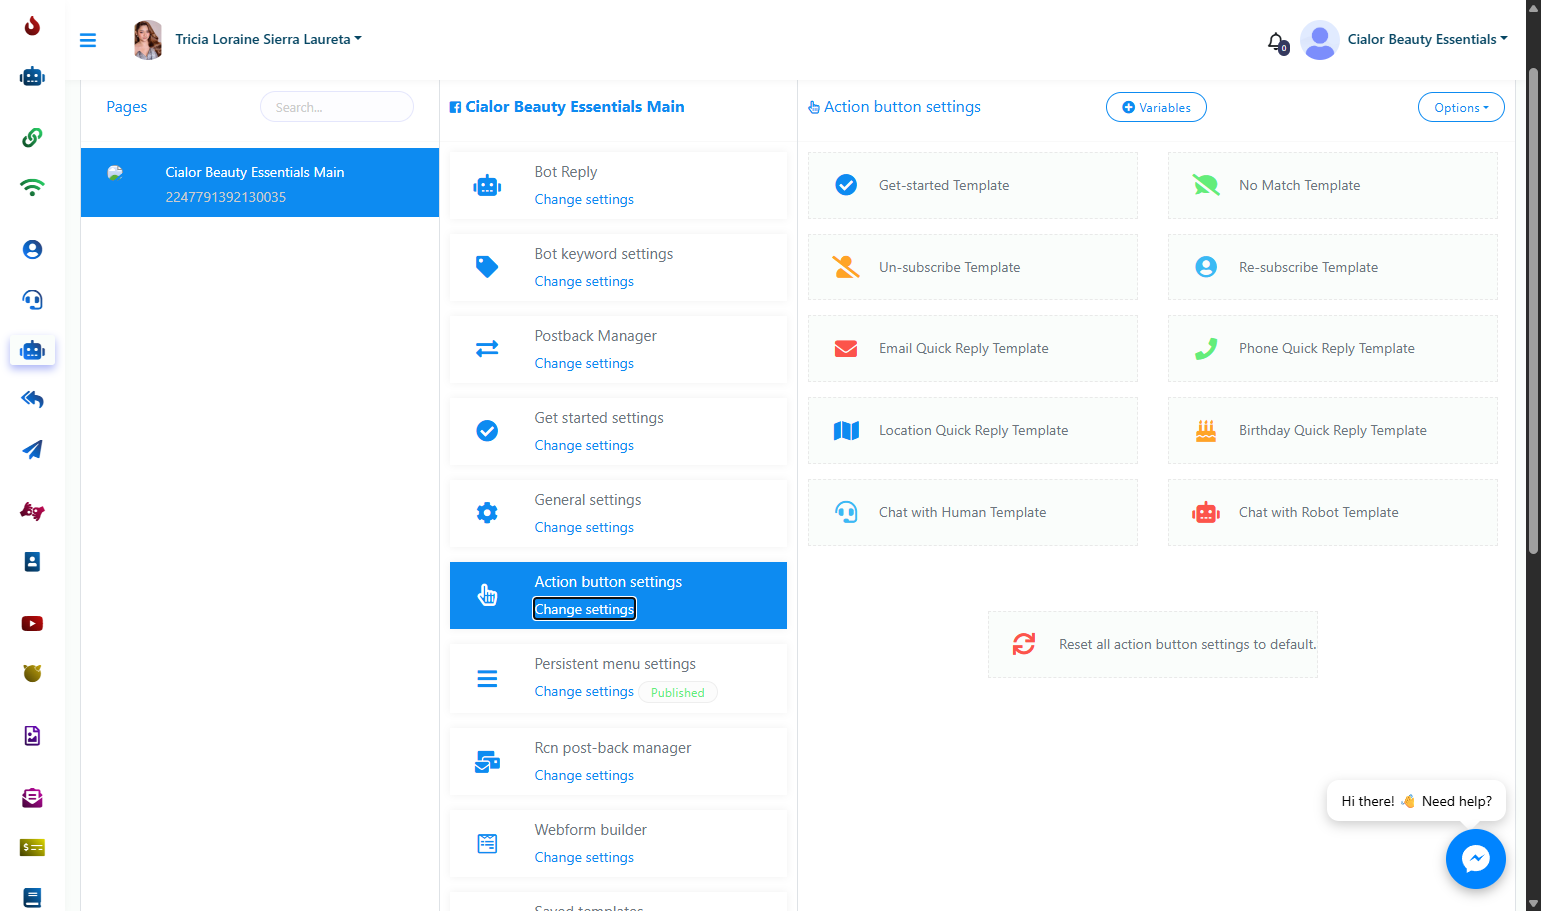This screenshot has height=911, width=1541.
Task: Open the Get-started Template card
Action: pos(973,185)
